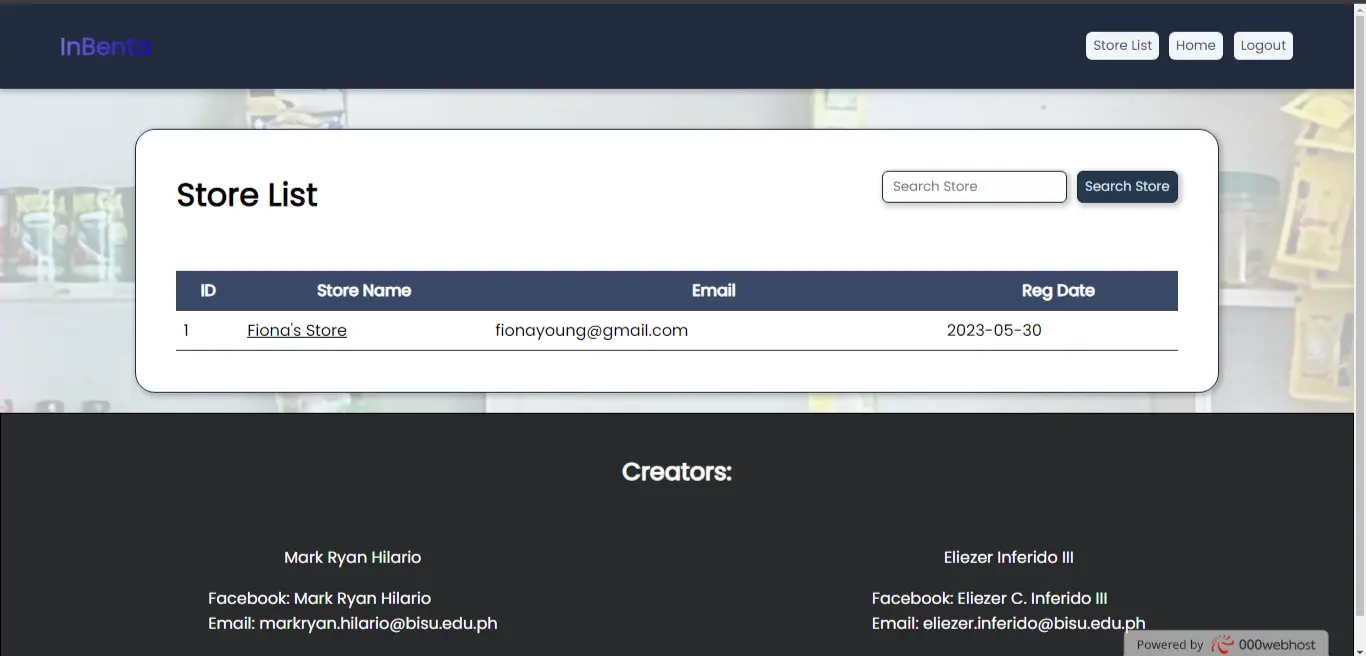Open Fiona's Store link
Screen dimensions: 1366x656
297,331
